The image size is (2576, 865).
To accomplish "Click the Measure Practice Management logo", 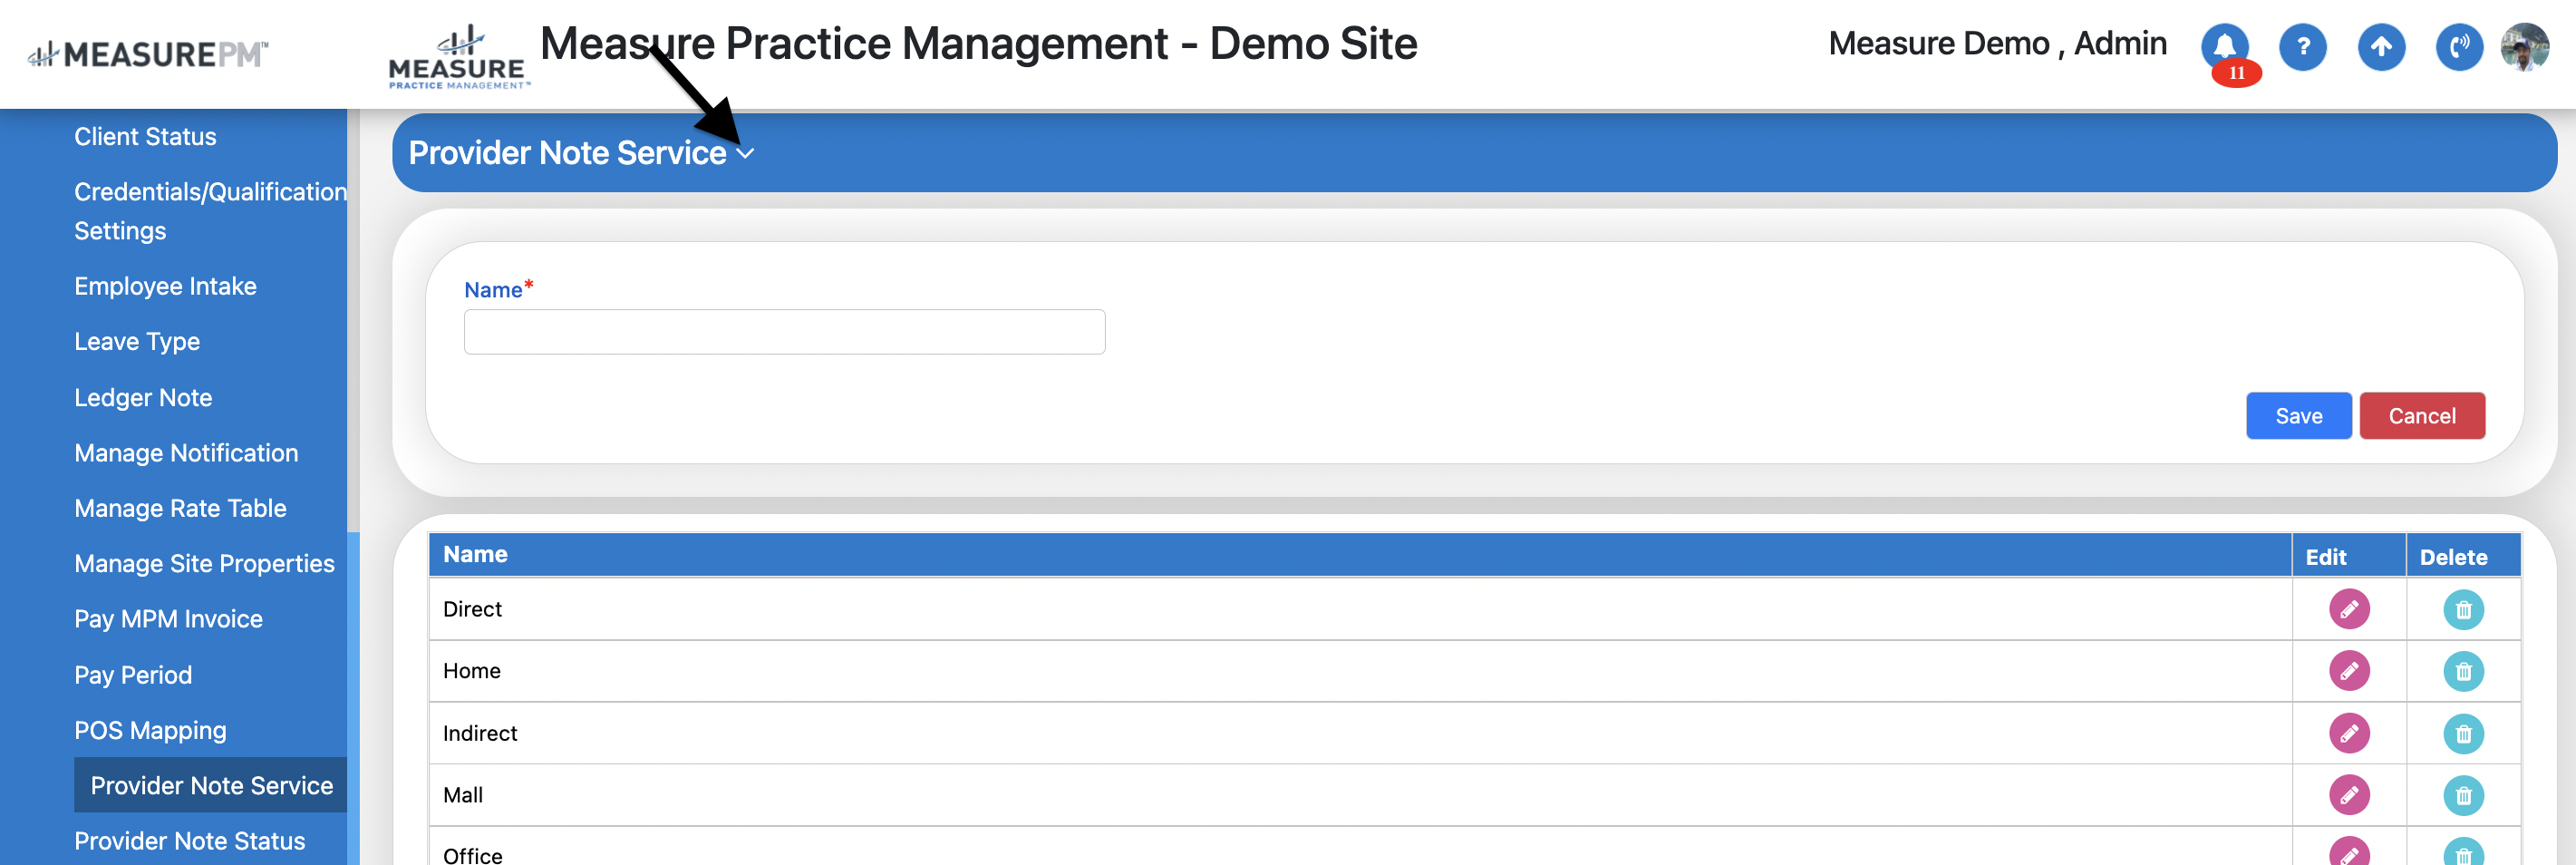I will (458, 57).
